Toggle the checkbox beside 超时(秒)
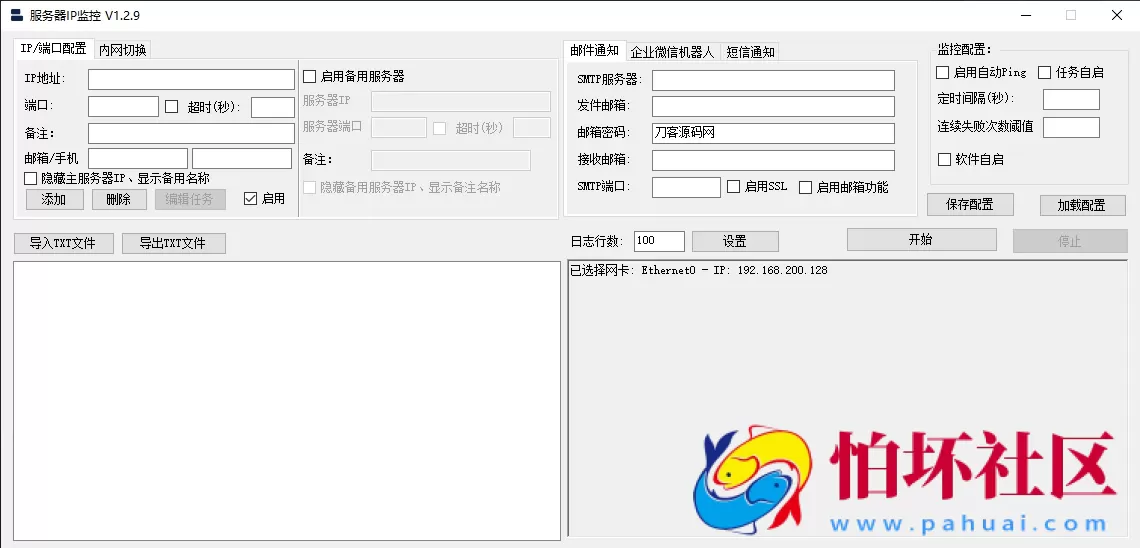Image resolution: width=1140 pixels, height=548 pixels. coord(172,106)
